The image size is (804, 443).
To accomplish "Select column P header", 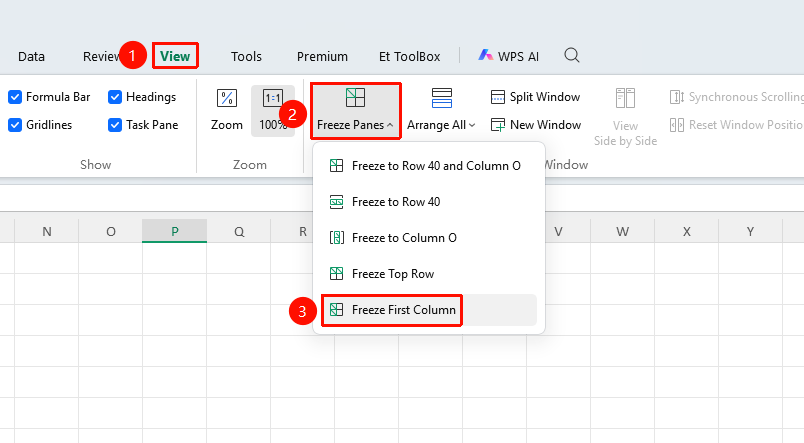I will click(x=175, y=231).
